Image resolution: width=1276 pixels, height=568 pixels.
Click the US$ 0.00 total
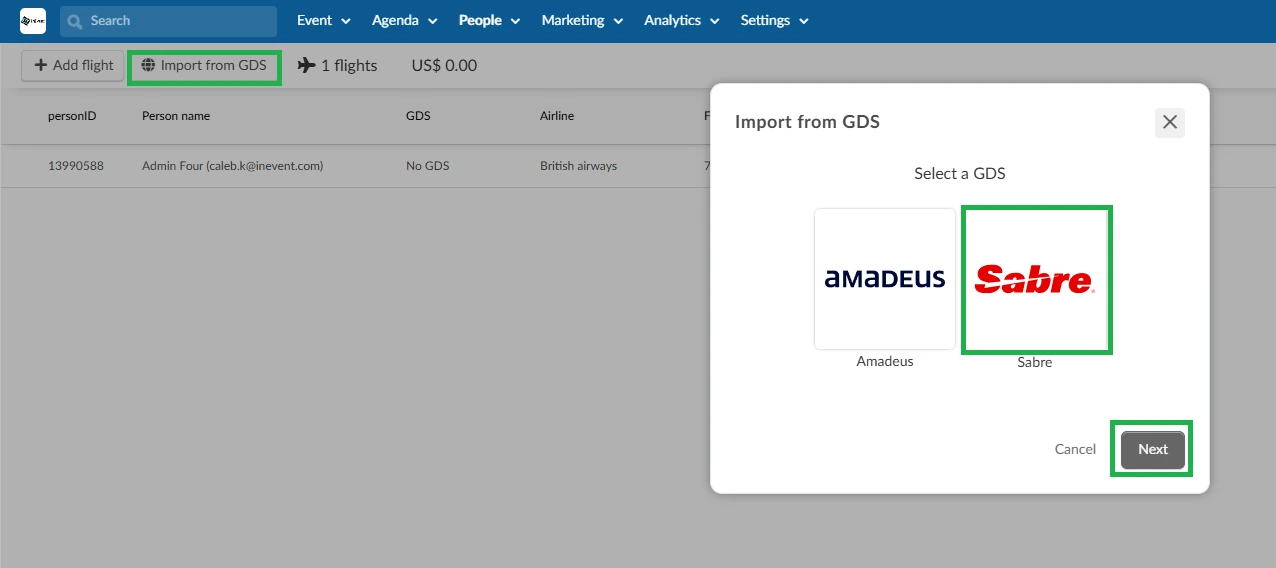(444, 66)
